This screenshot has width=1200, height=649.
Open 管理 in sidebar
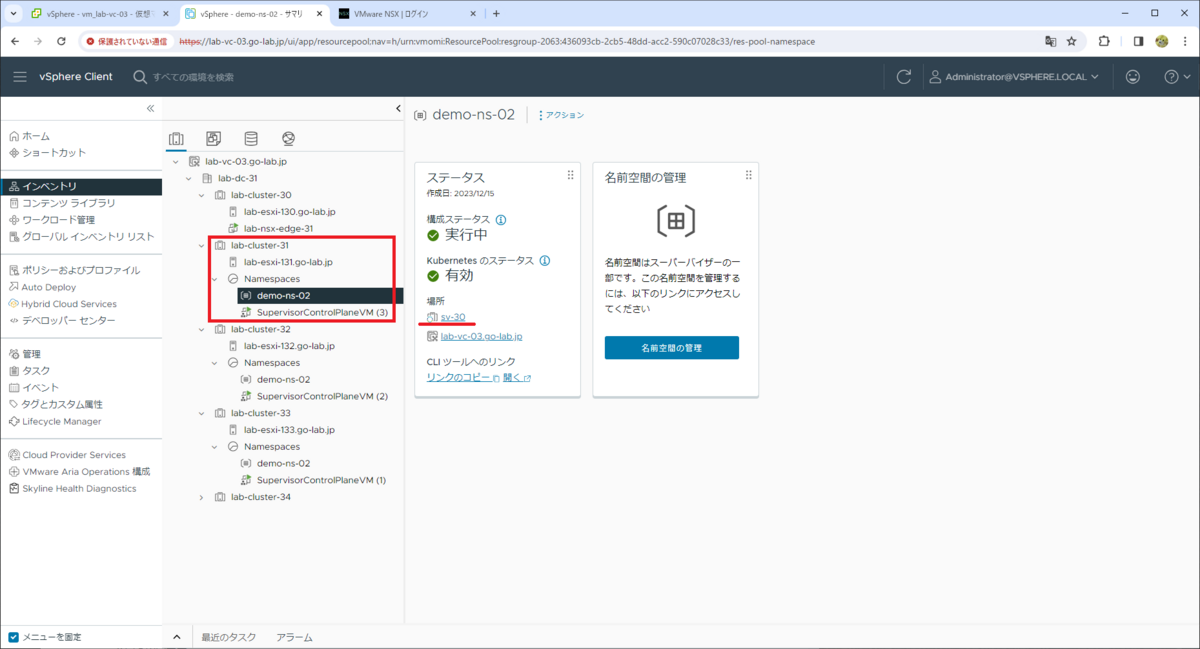coord(31,354)
